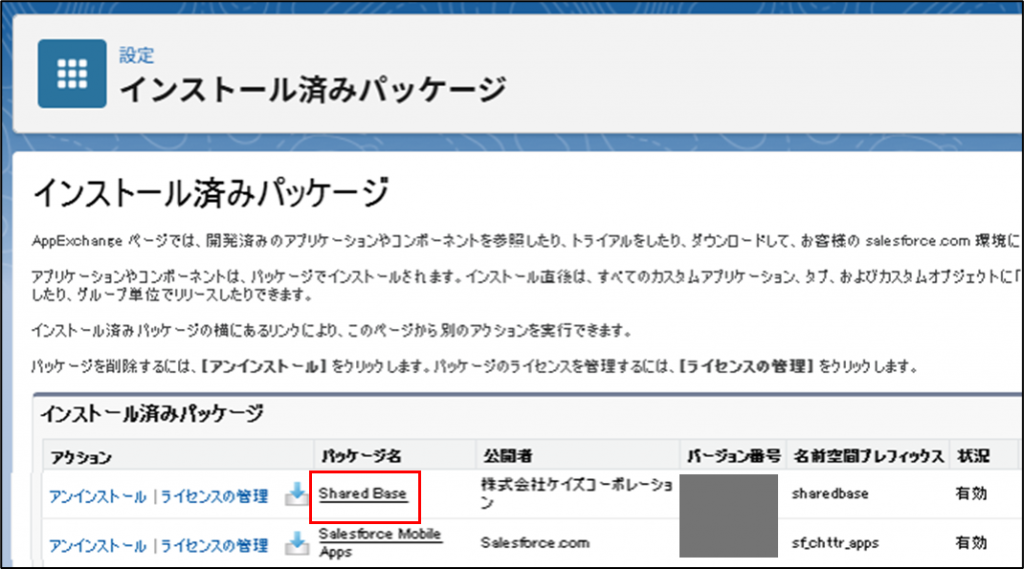Manage licenses for Salesforce Mobile Apps
This screenshot has width=1024, height=569.
pyautogui.click(x=217, y=545)
